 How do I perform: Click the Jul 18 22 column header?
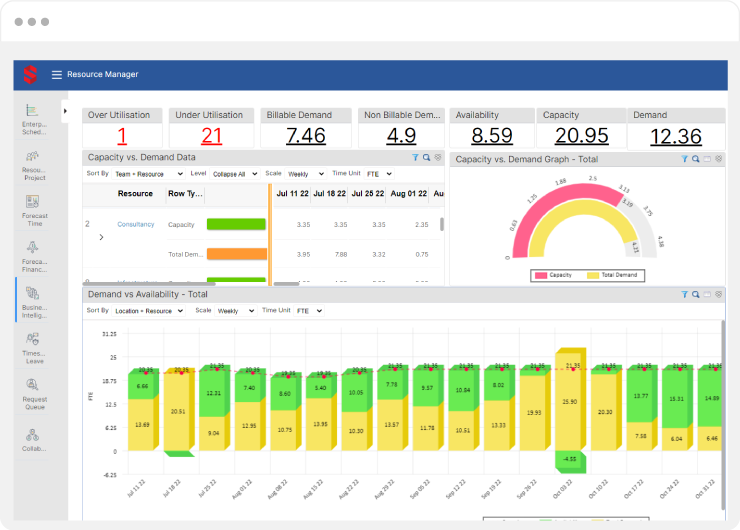(329, 194)
